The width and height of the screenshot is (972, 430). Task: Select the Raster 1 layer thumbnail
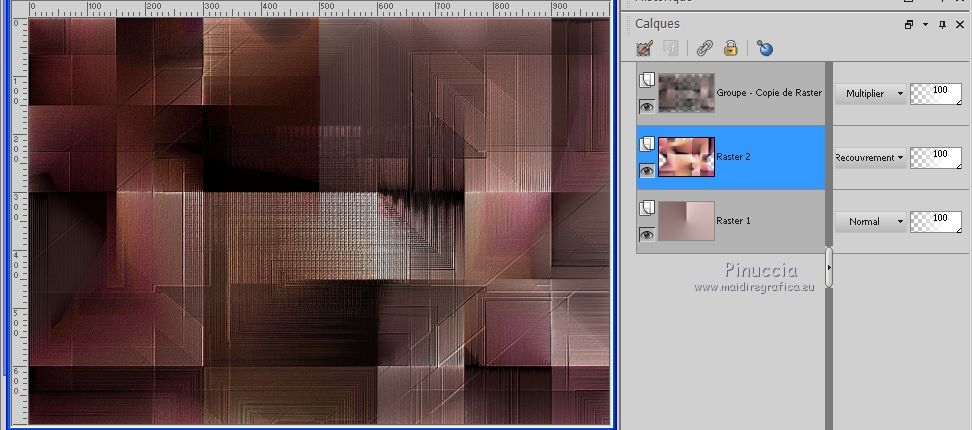(686, 221)
